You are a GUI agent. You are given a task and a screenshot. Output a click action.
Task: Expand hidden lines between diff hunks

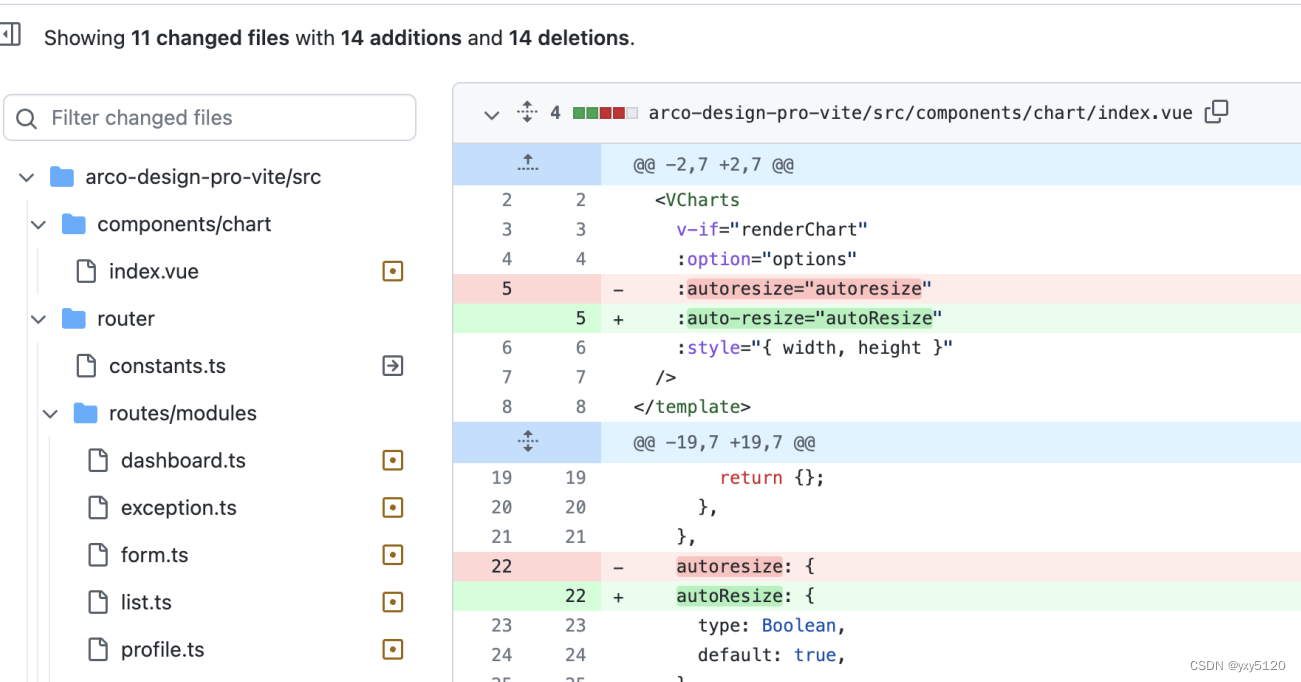coord(527,442)
